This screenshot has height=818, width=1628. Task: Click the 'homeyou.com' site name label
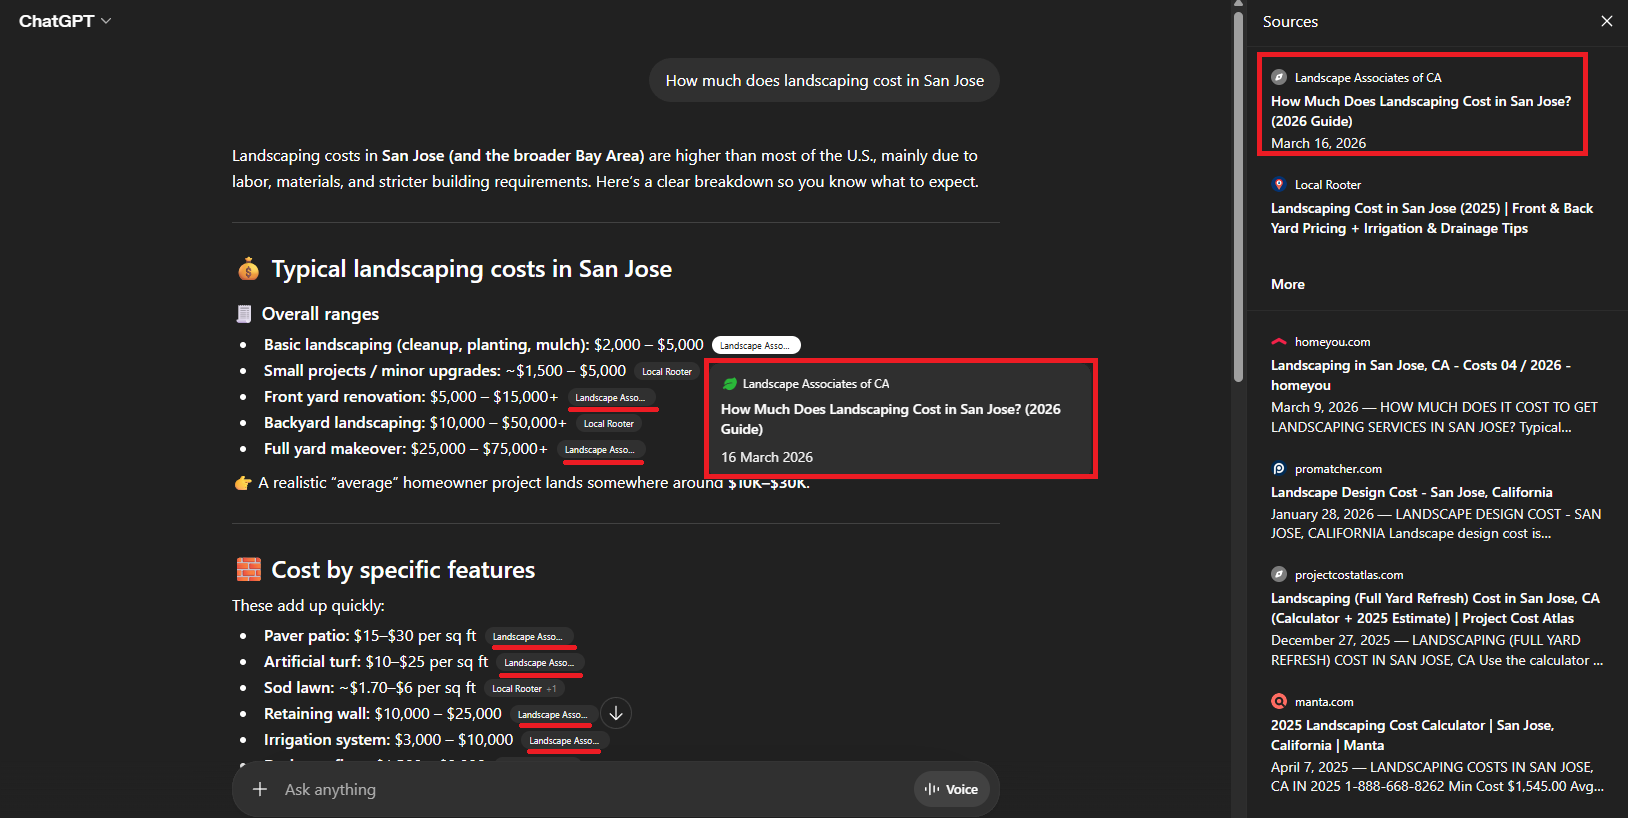1332,342
